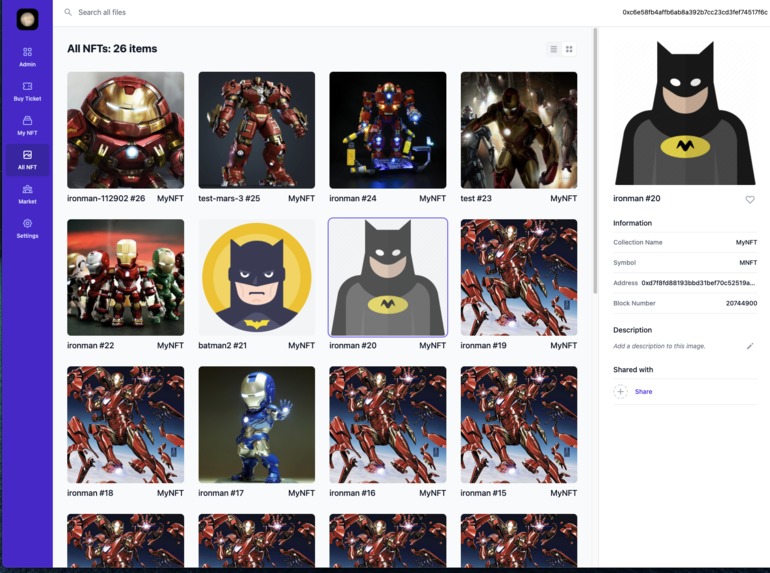Image resolution: width=770 pixels, height=573 pixels.
Task: Click the contract Address value
Action: pos(698,283)
